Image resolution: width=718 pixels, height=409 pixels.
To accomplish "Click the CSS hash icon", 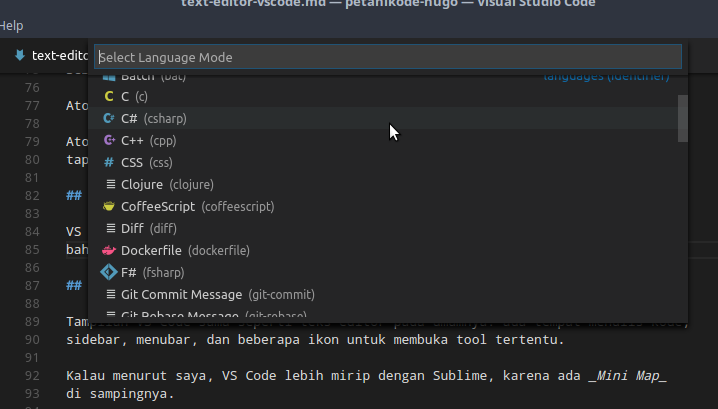I will (x=109, y=162).
